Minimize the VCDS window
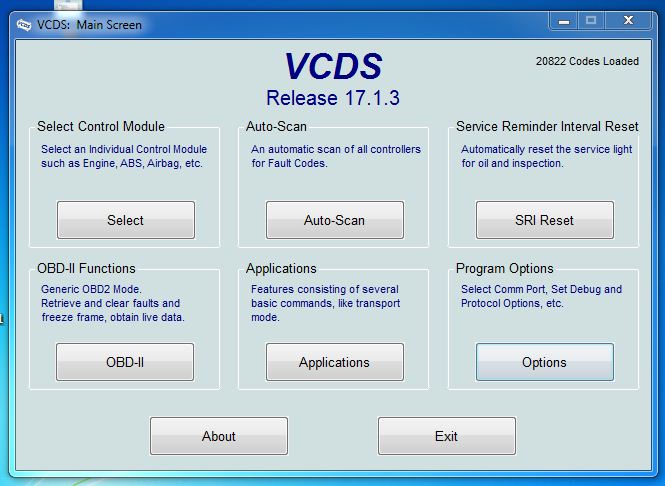This screenshot has width=665, height=486. click(x=564, y=21)
